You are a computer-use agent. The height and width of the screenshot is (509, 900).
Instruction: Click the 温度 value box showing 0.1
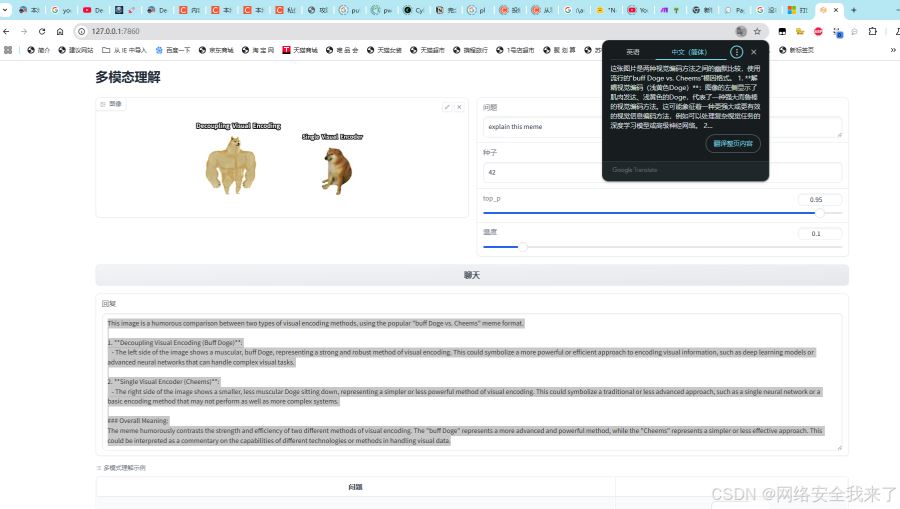(819, 234)
